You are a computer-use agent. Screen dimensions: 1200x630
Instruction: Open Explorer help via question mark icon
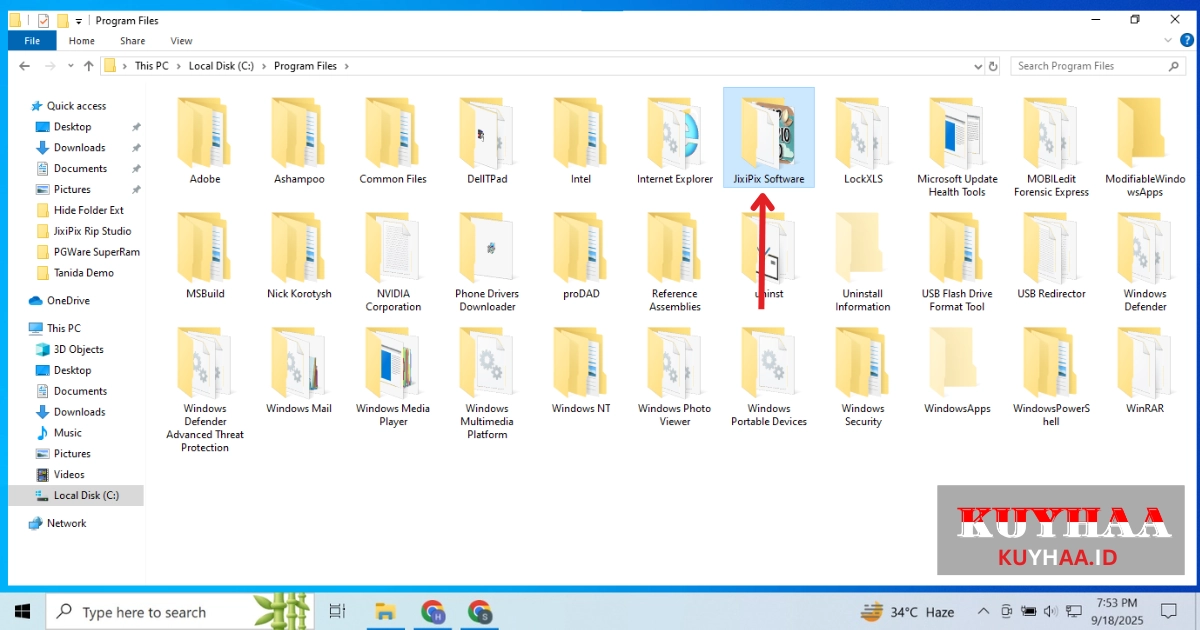tap(1187, 40)
